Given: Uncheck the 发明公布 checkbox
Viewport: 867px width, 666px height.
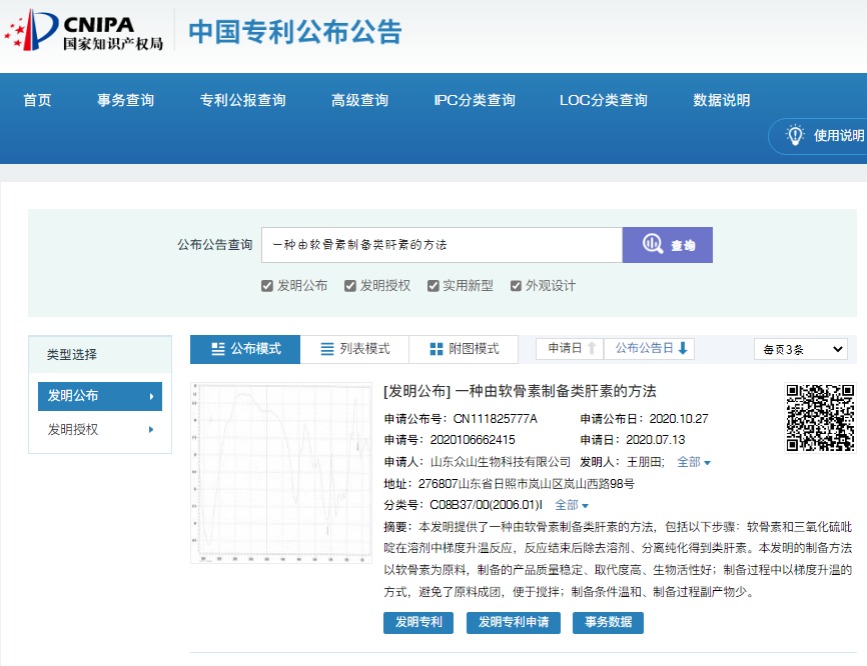Looking at the screenshot, I should tap(267, 286).
